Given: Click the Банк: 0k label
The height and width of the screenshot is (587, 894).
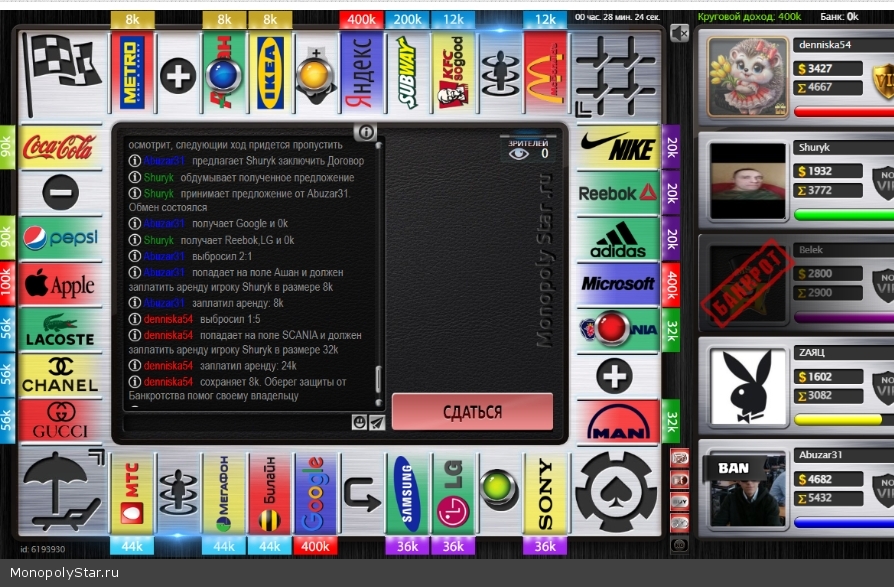Looking at the screenshot, I should pos(839,17).
